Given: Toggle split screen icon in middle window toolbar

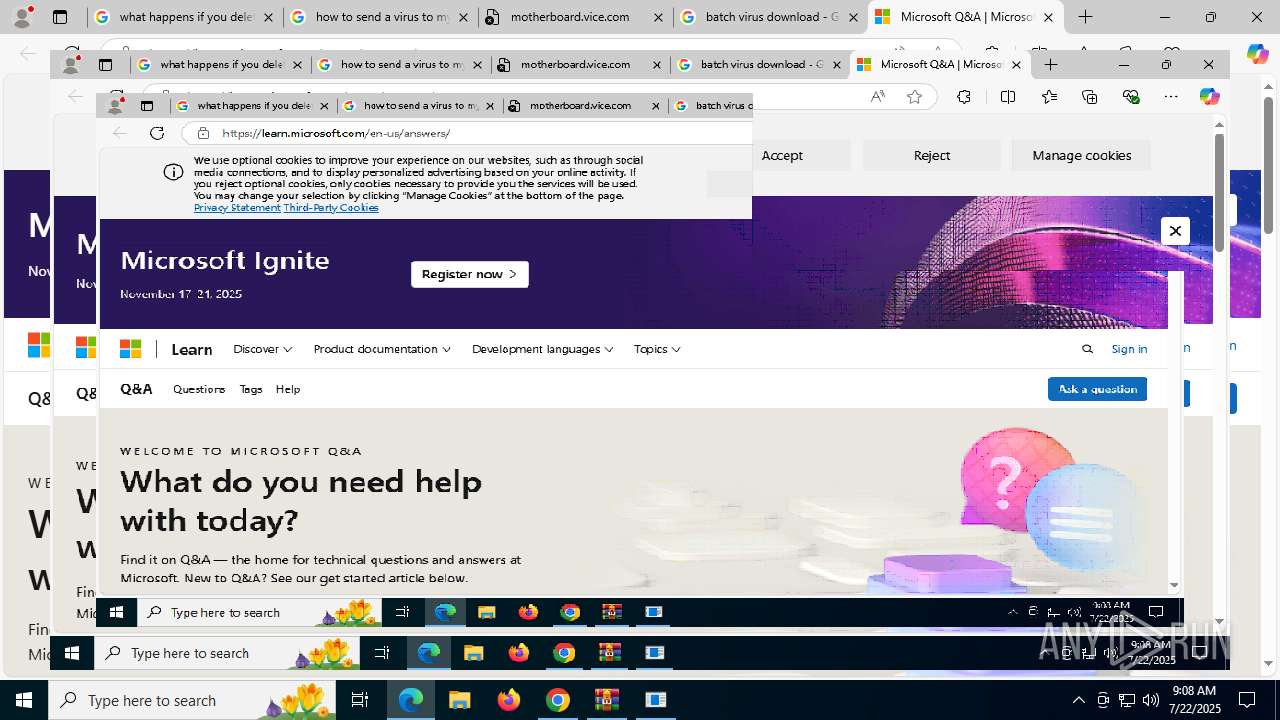Looking at the screenshot, I should 1008,96.
